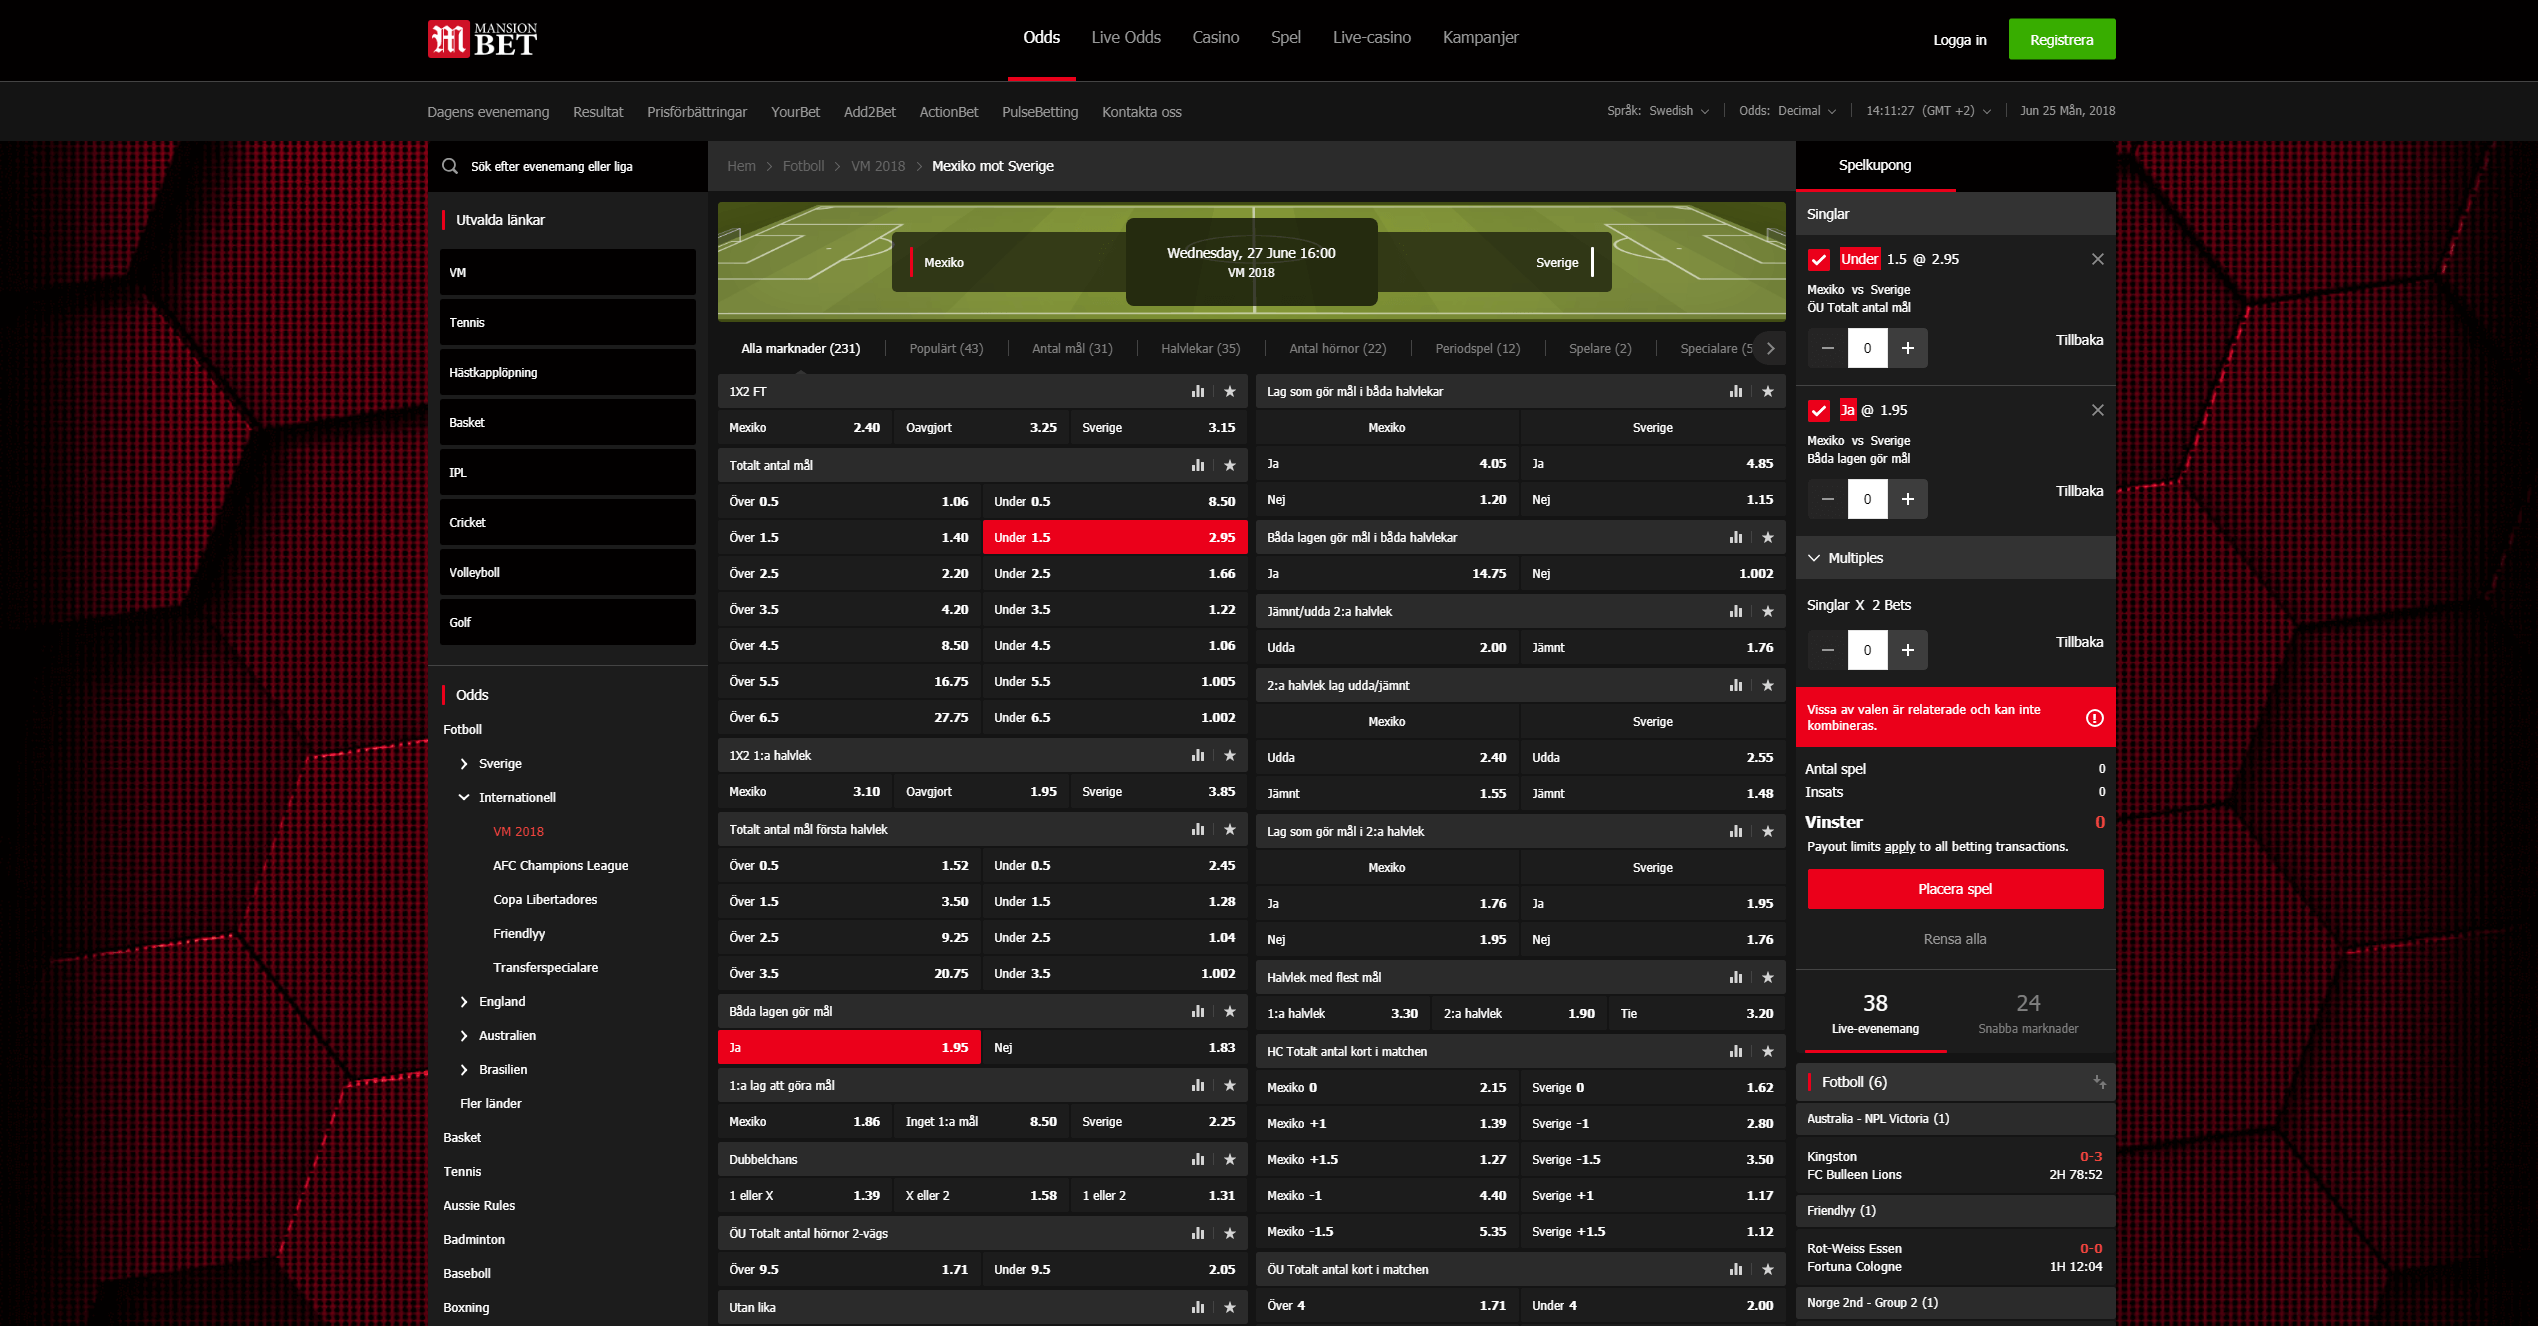Click the event search input field
This screenshot has width=2538, height=1326.
click(x=567, y=166)
